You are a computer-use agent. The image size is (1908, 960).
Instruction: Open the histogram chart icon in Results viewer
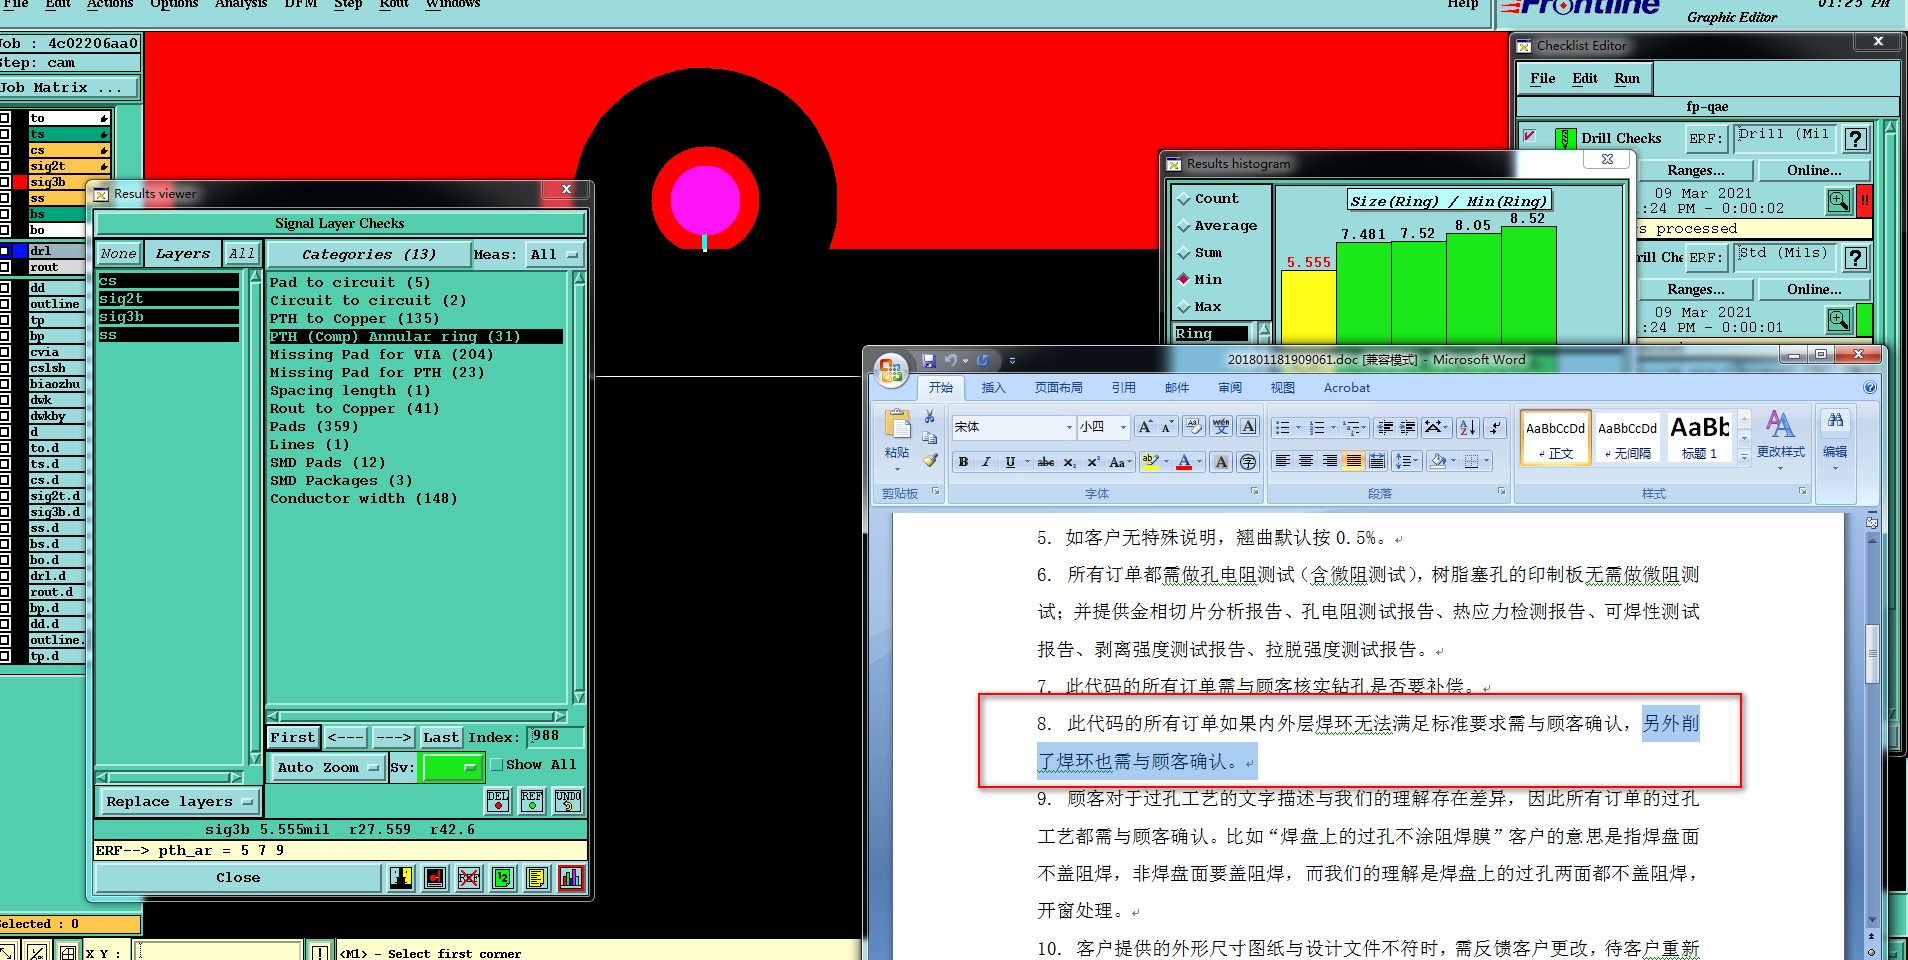(571, 878)
